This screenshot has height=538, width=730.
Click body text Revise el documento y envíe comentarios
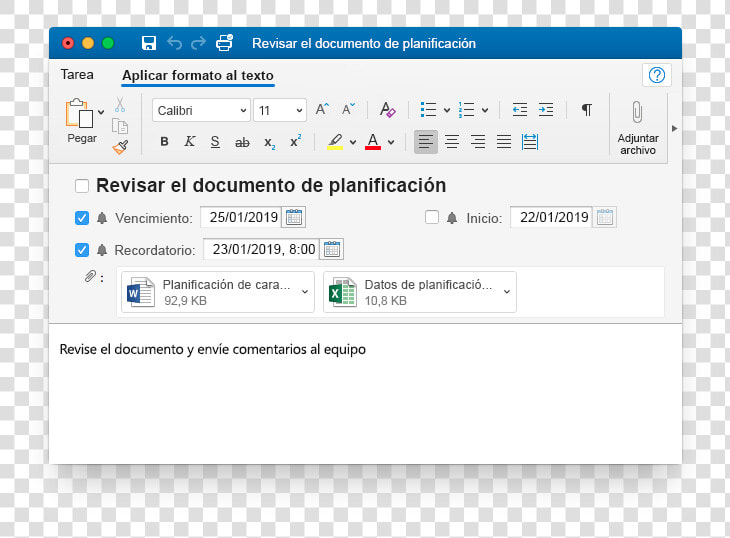click(212, 349)
